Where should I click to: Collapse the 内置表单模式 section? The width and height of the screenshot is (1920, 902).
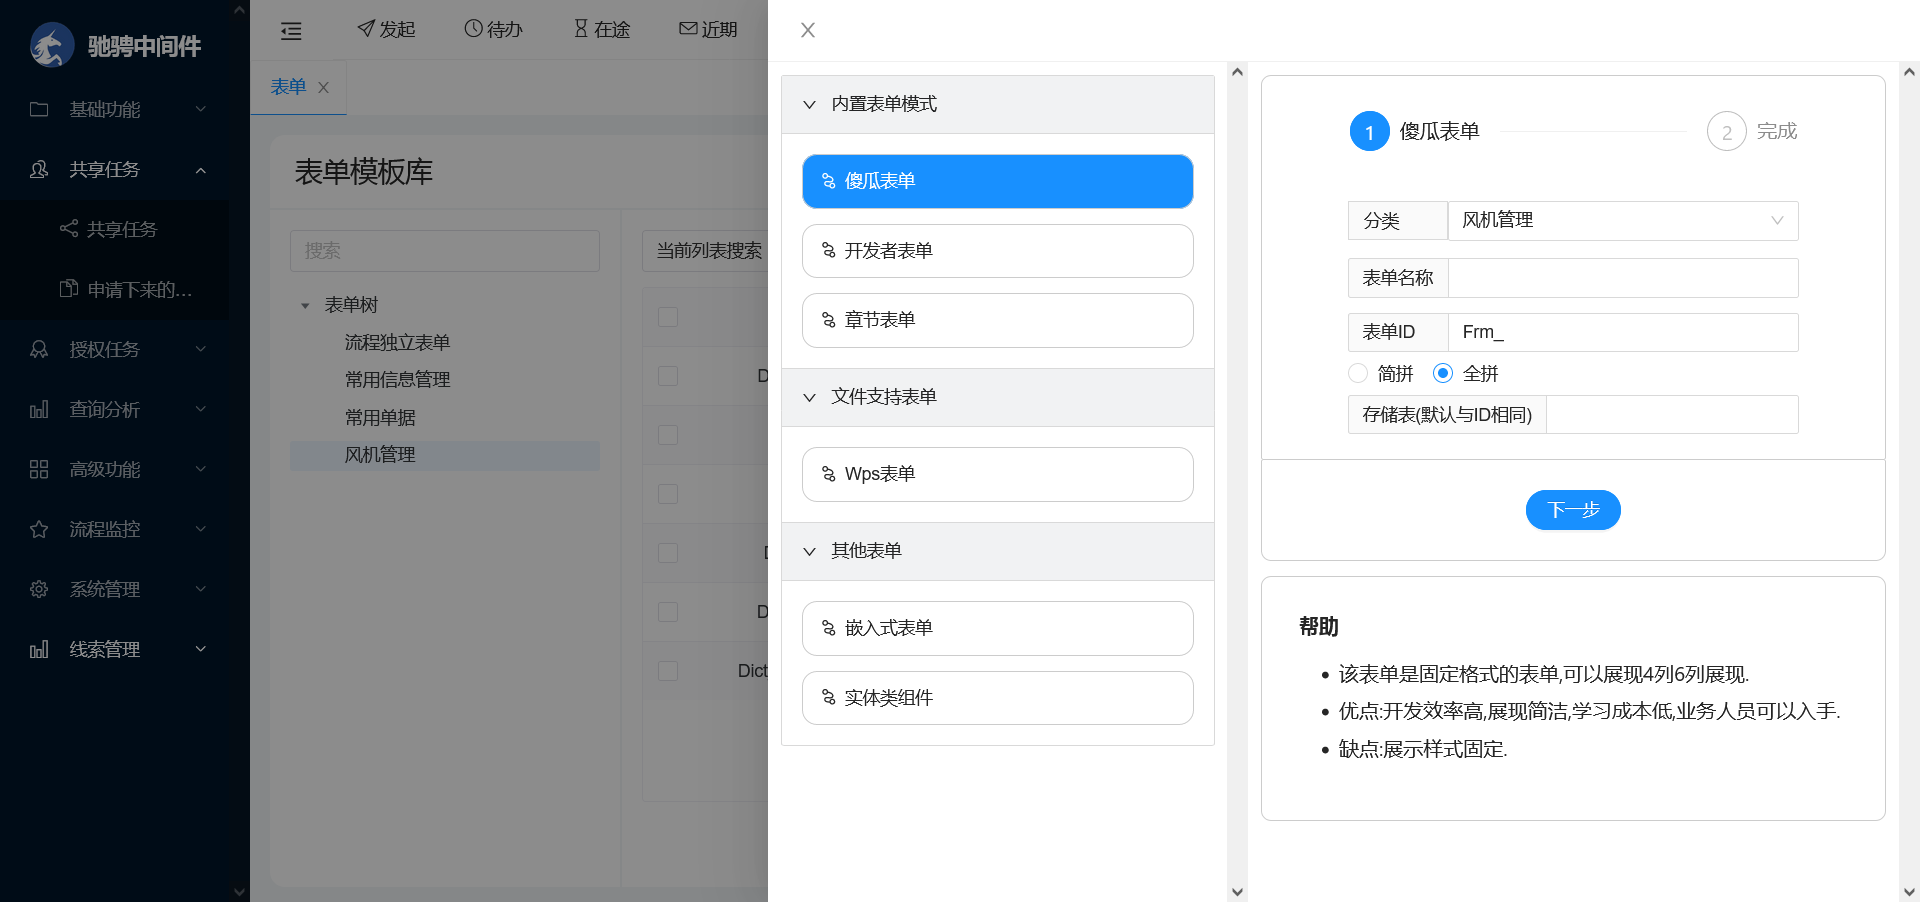coord(810,104)
